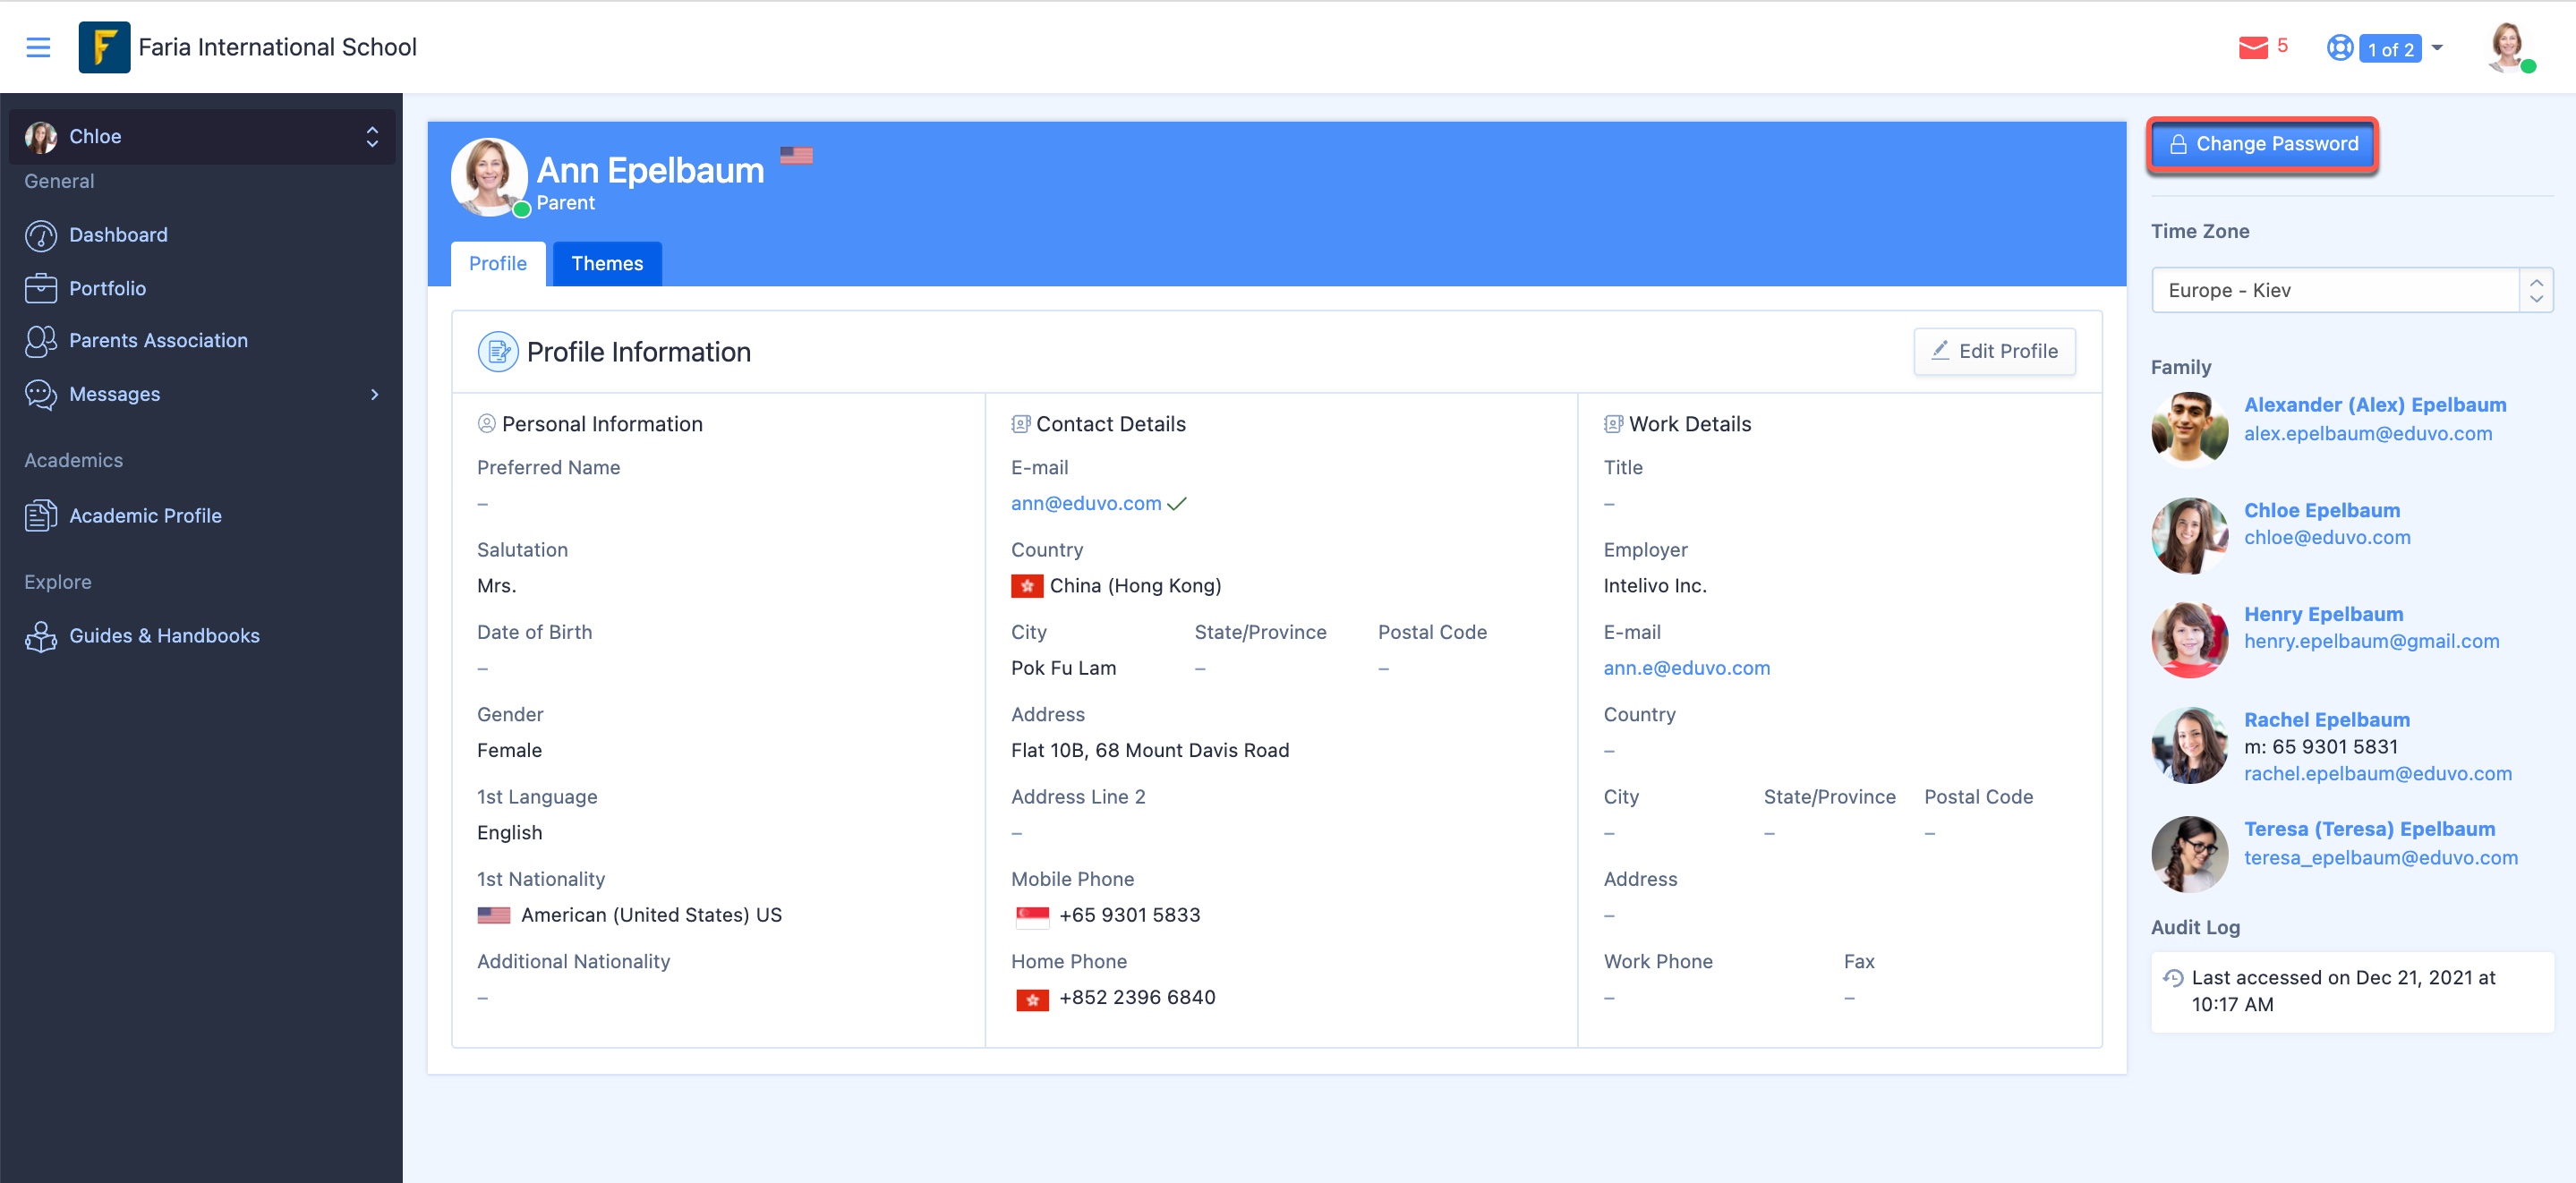Open the red mail notifications icon
This screenshot has width=2576, height=1183.
point(2253,47)
